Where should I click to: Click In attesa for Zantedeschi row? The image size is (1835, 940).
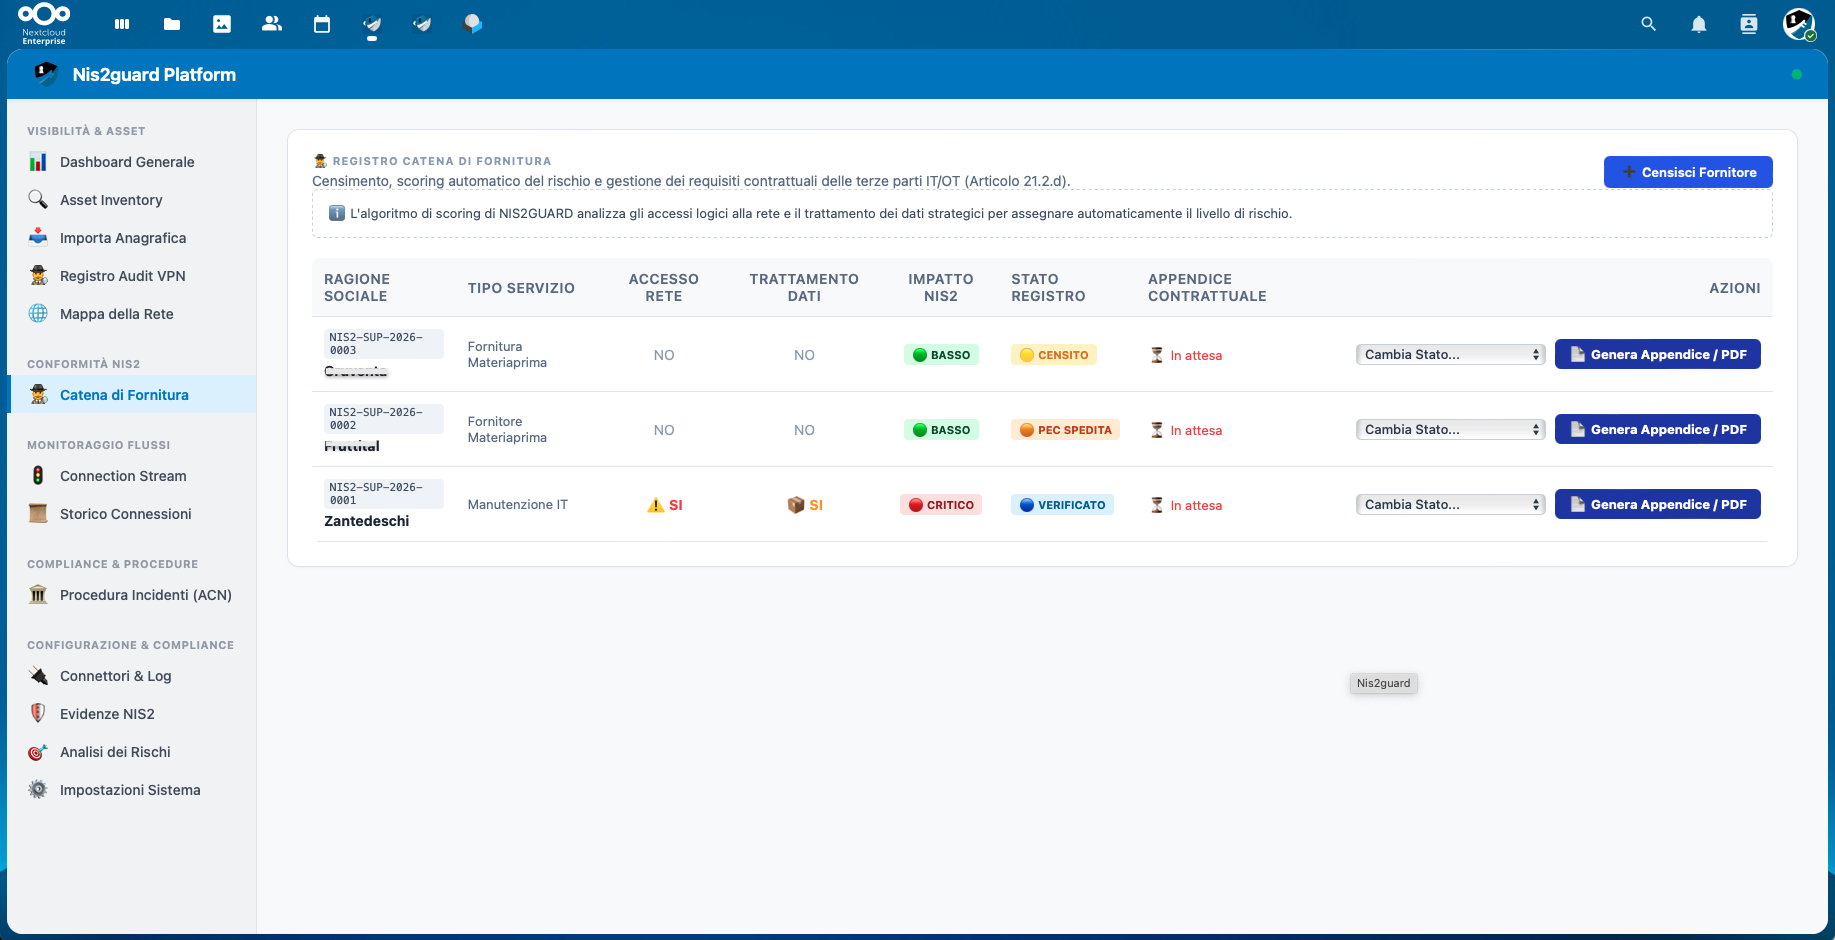click(x=1186, y=505)
